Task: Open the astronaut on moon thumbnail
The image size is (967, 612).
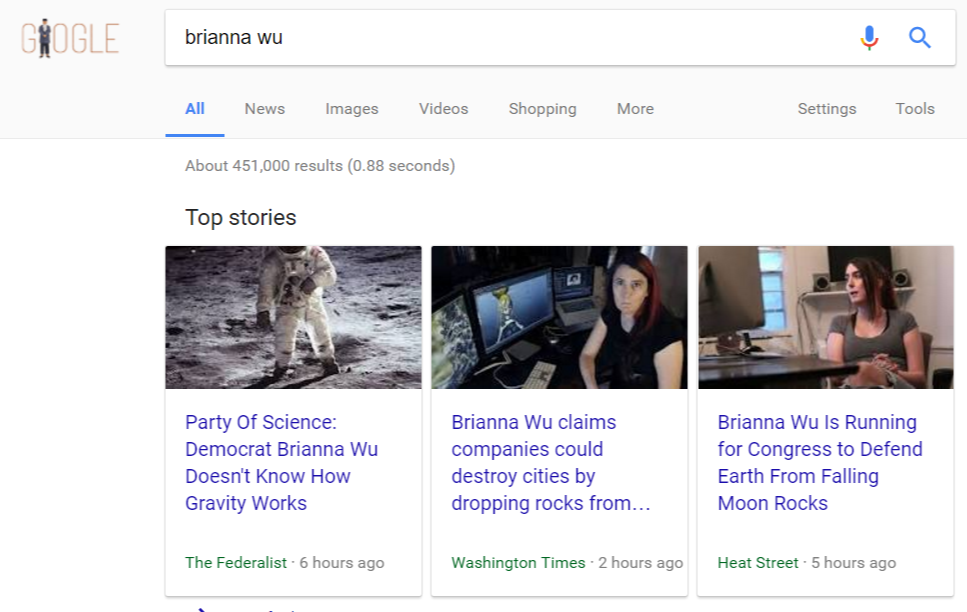Action: (294, 317)
